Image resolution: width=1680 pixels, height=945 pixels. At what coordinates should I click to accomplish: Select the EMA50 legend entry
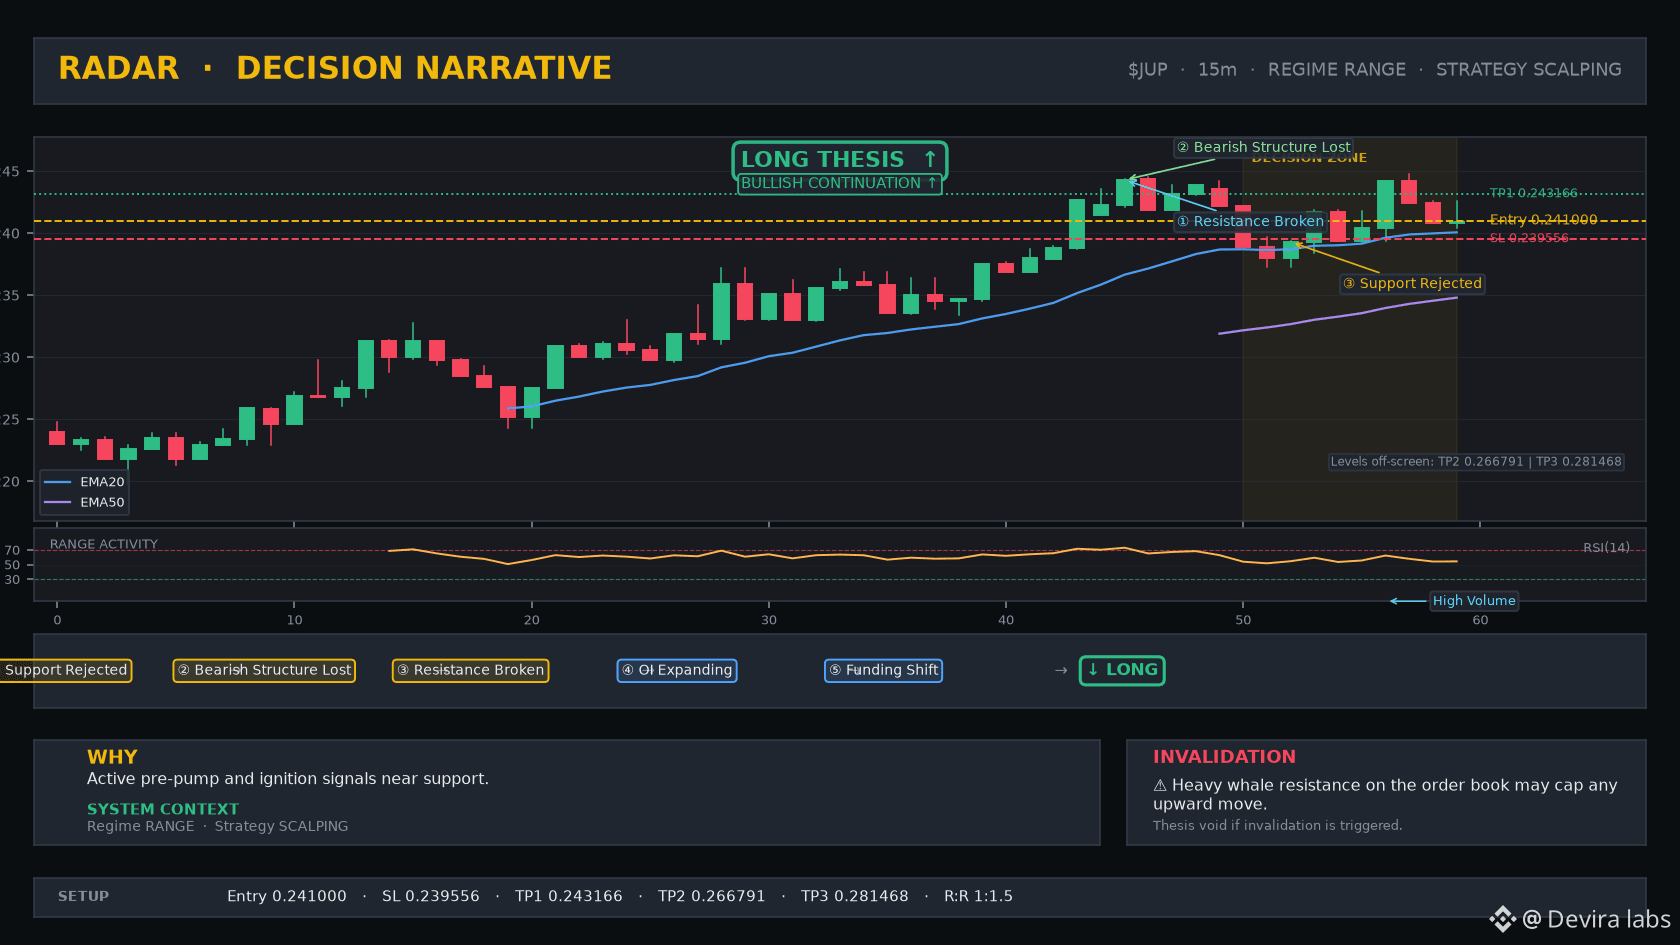pyautogui.click(x=85, y=503)
